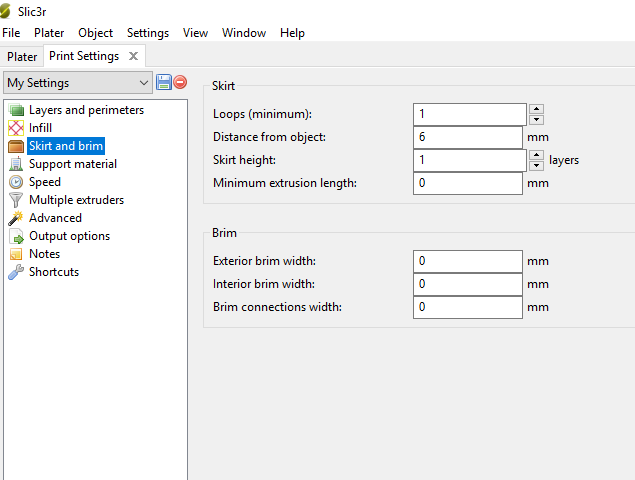This screenshot has width=635, height=480.
Task: Open the Plater menu
Action: click(x=49, y=33)
